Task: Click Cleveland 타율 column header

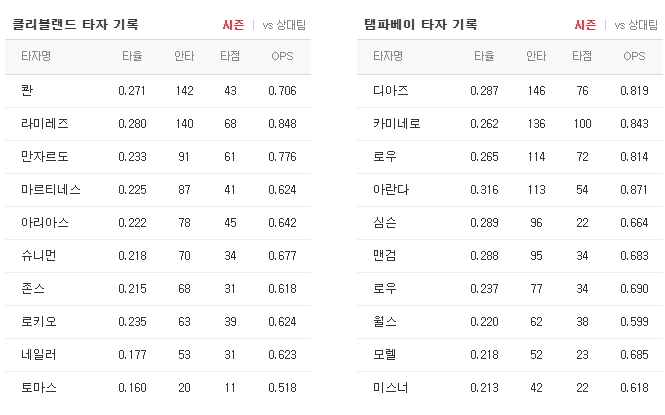Action: point(132,56)
